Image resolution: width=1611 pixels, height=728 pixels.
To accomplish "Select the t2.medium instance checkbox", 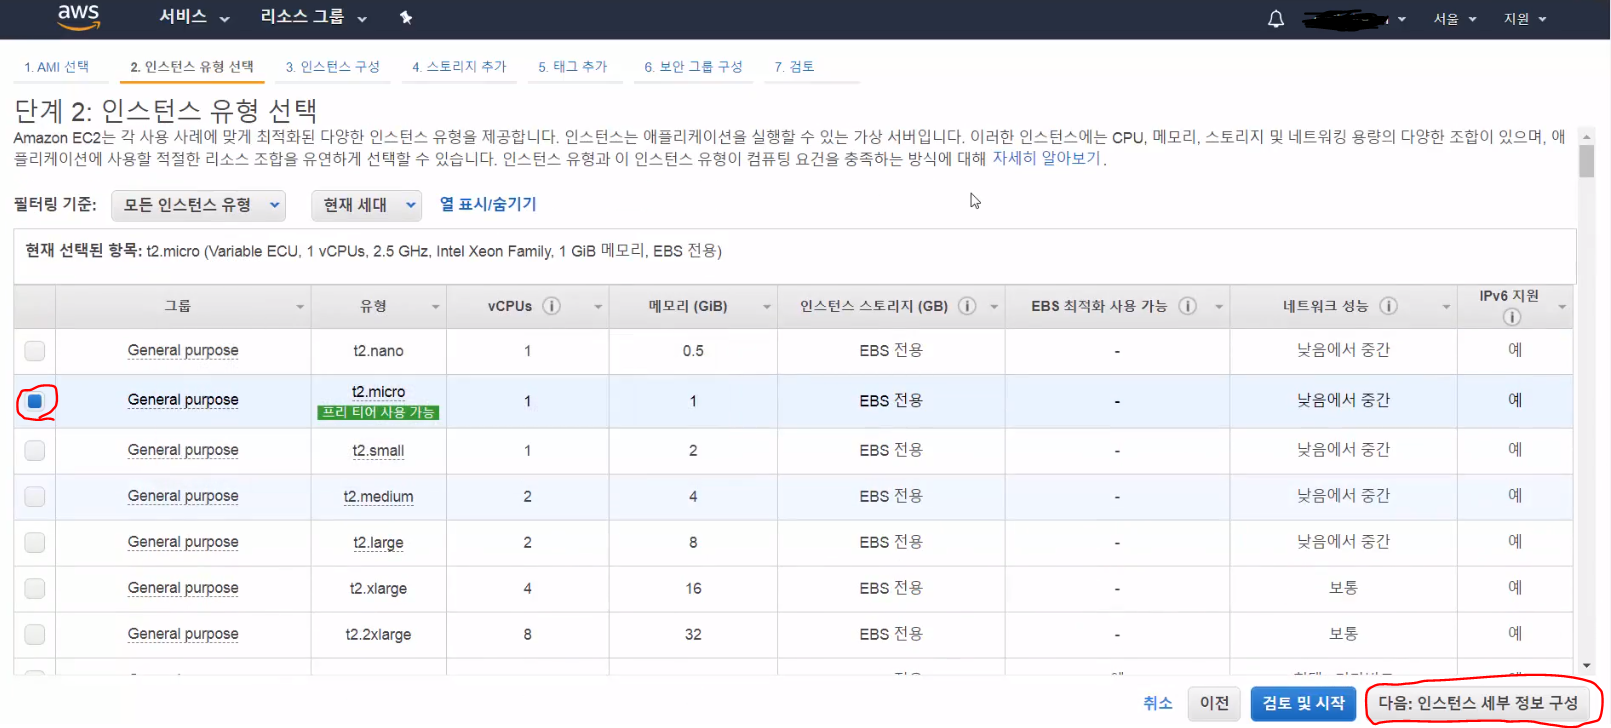I will click(35, 496).
